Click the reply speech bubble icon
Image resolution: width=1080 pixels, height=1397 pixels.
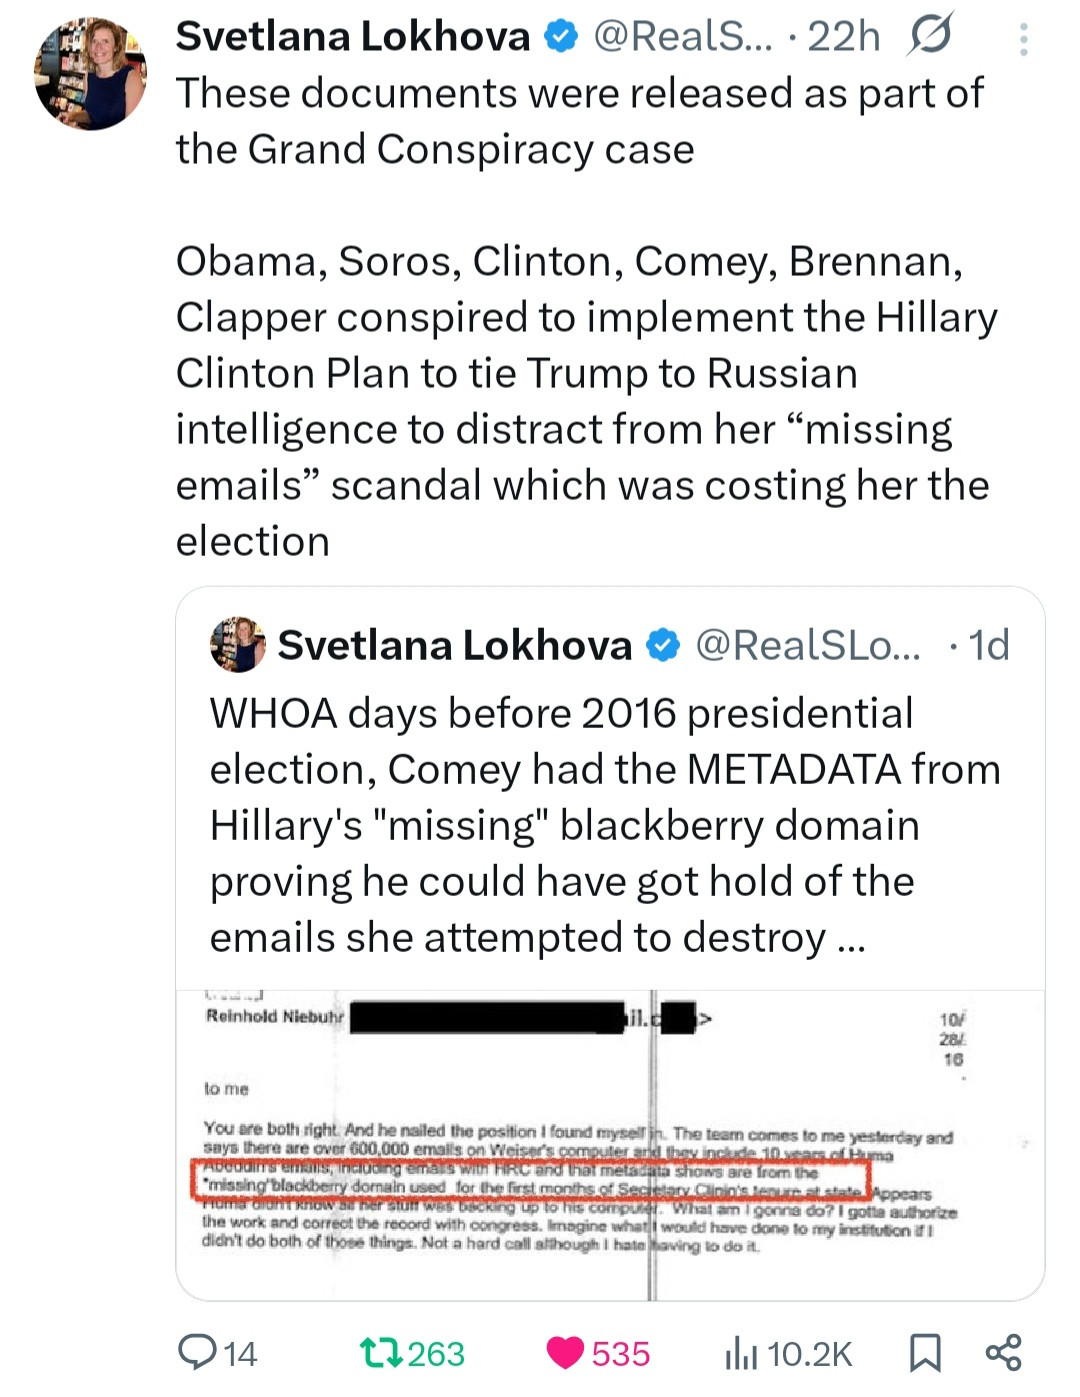click(197, 1352)
